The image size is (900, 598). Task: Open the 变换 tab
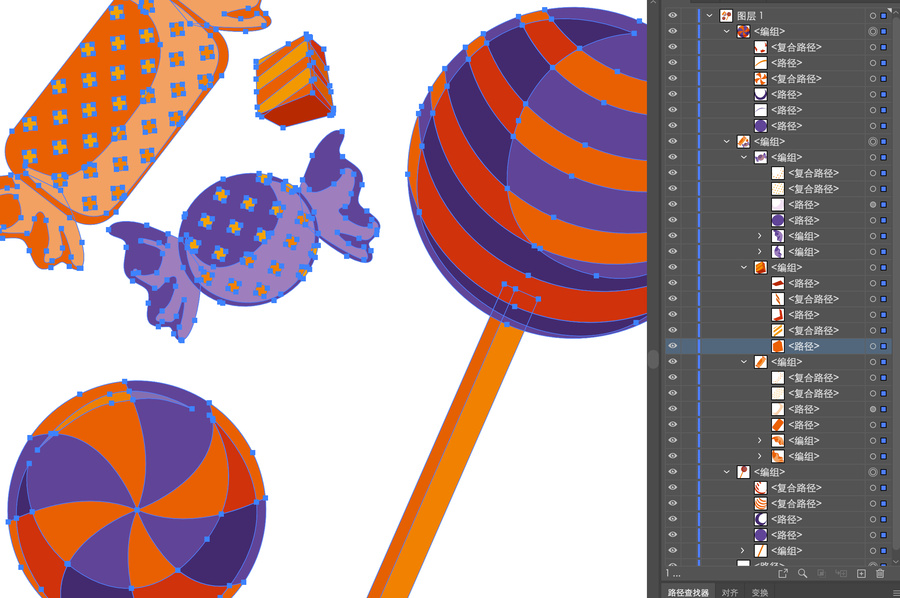pos(759,592)
